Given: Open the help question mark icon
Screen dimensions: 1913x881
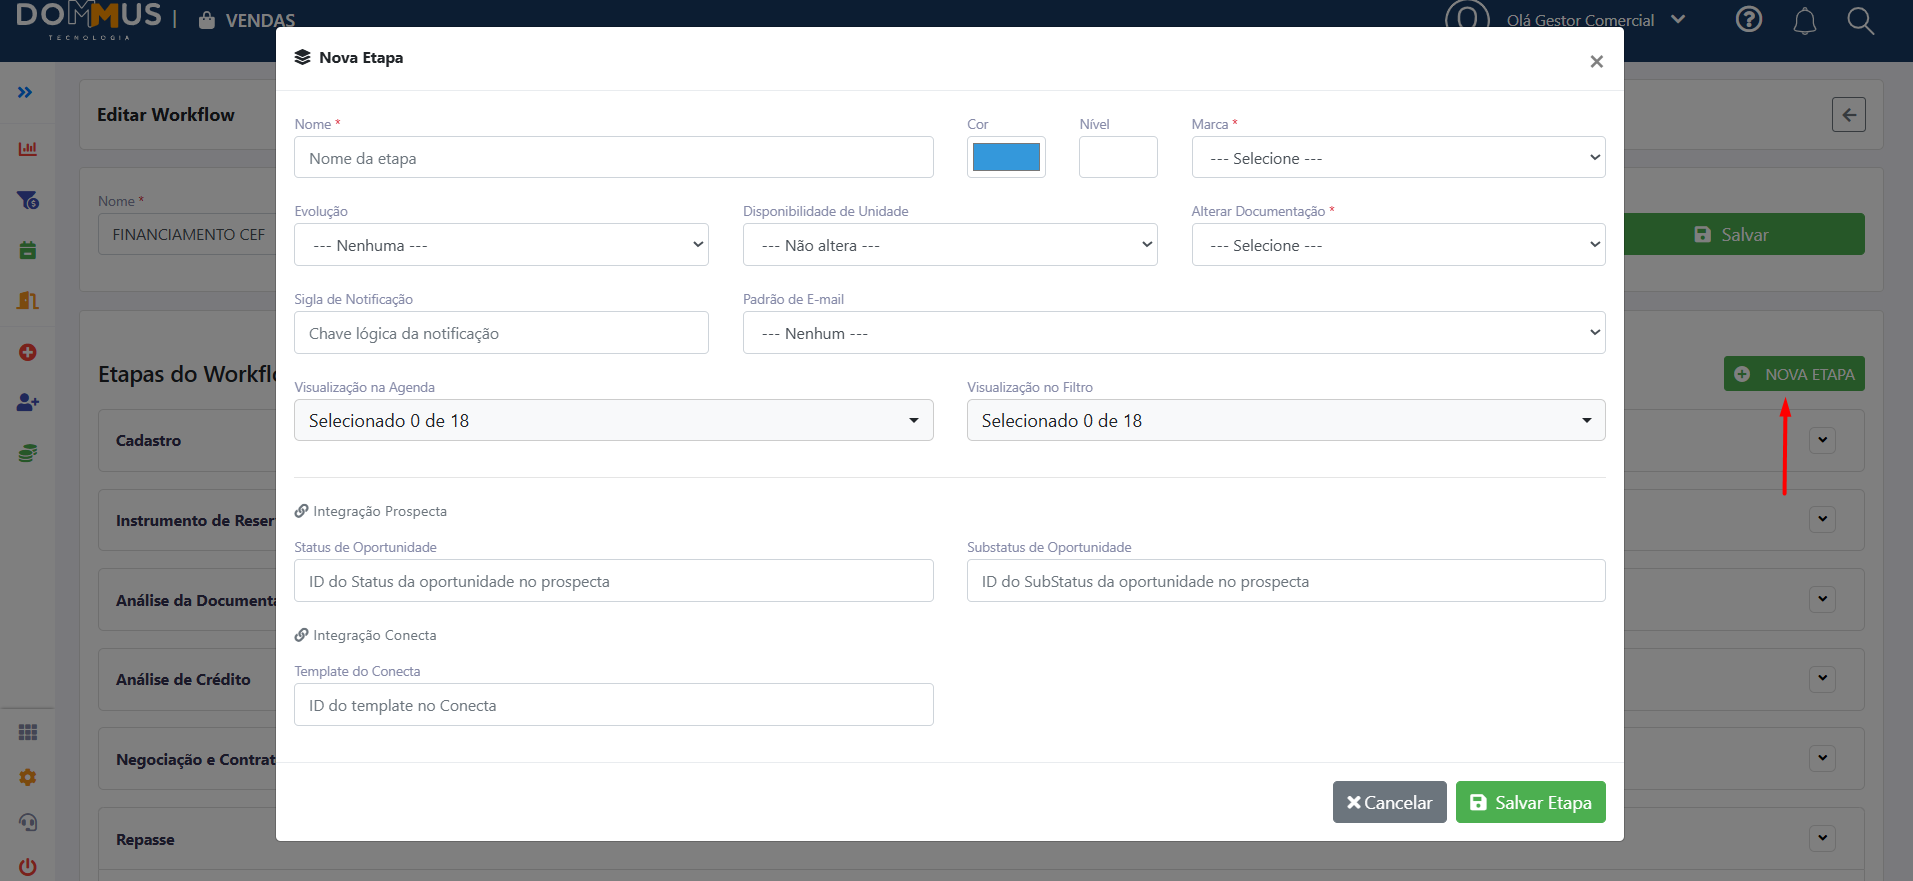Looking at the screenshot, I should tap(1749, 19).
